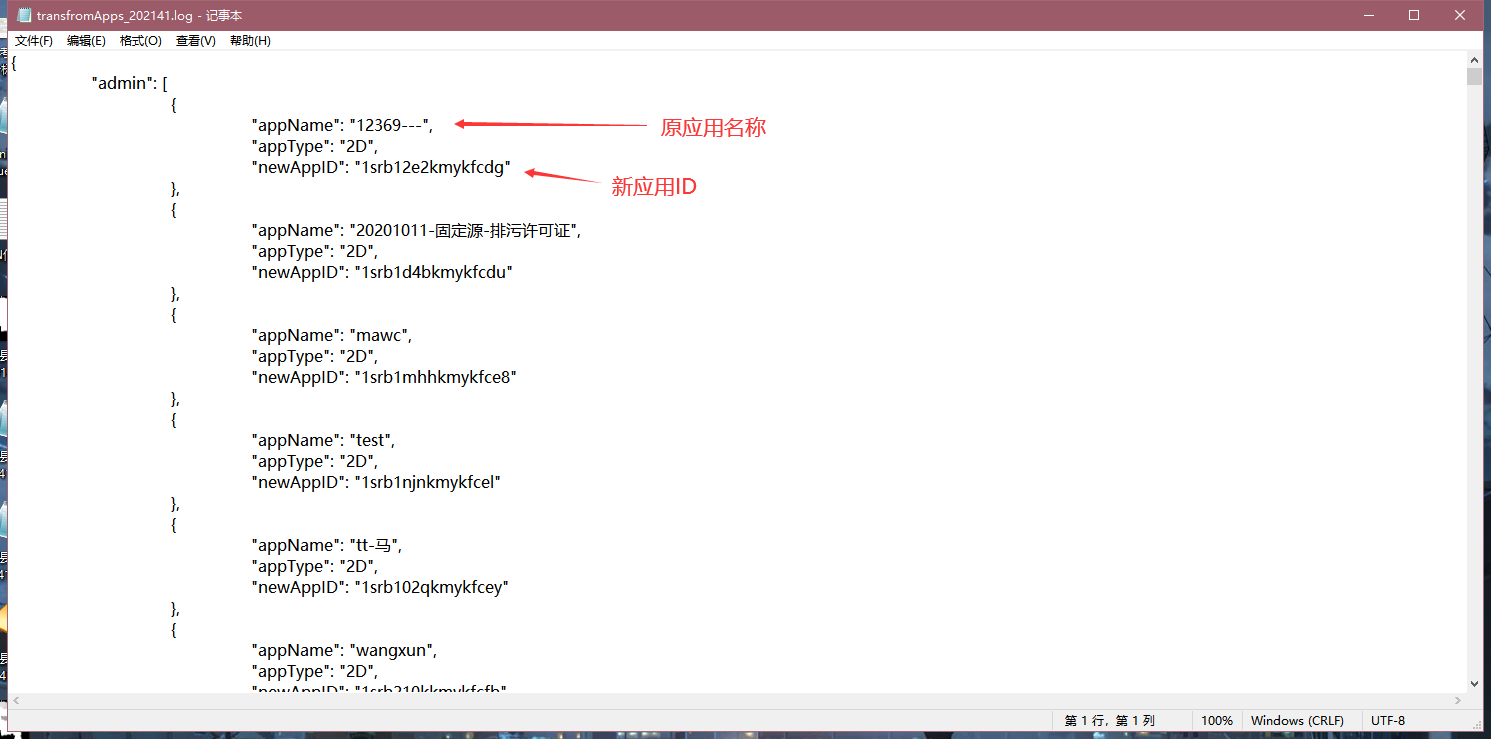Click newAppID "1srb102qkmykfcey" value
Image resolution: width=1491 pixels, height=739 pixels.
[432, 587]
